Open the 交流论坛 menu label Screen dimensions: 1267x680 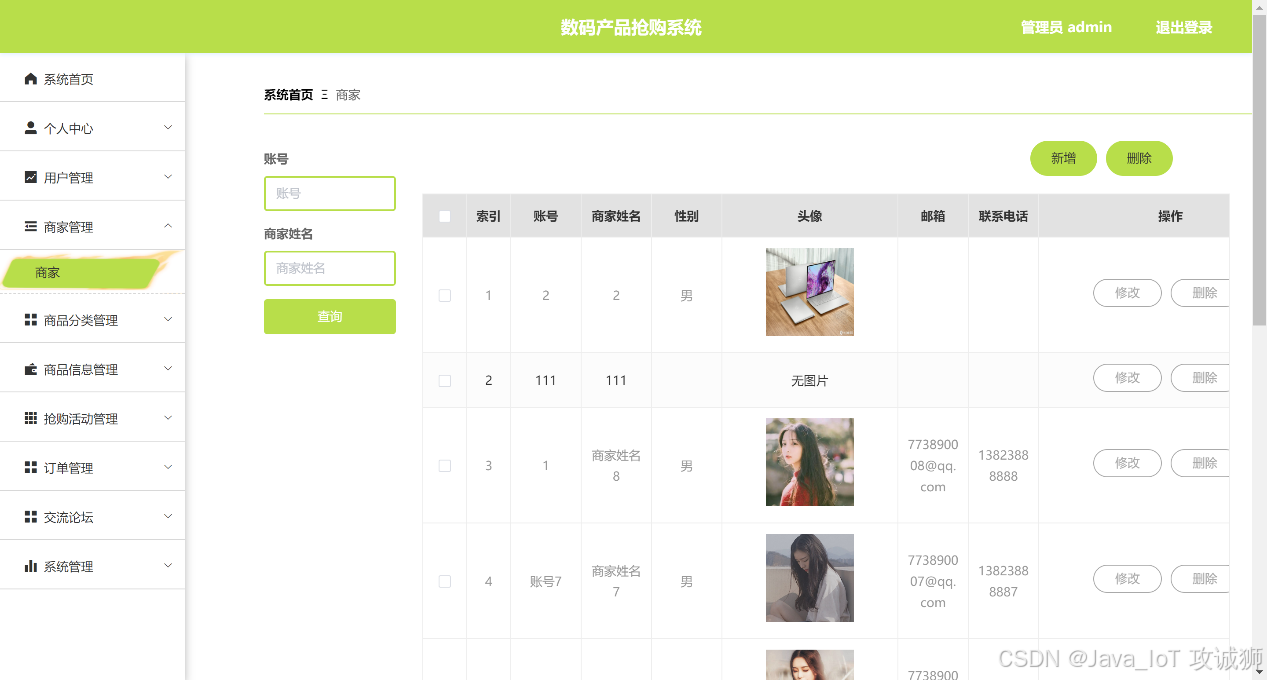coord(68,517)
